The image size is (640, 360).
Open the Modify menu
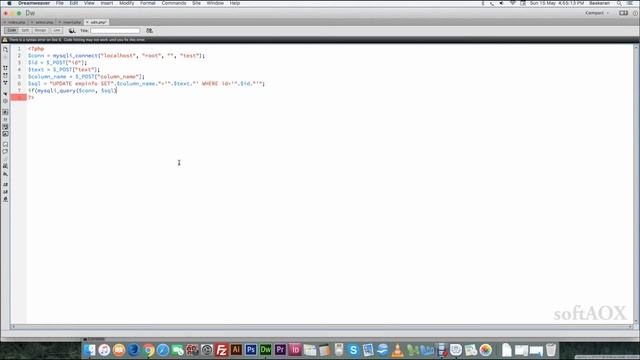[127, 3]
